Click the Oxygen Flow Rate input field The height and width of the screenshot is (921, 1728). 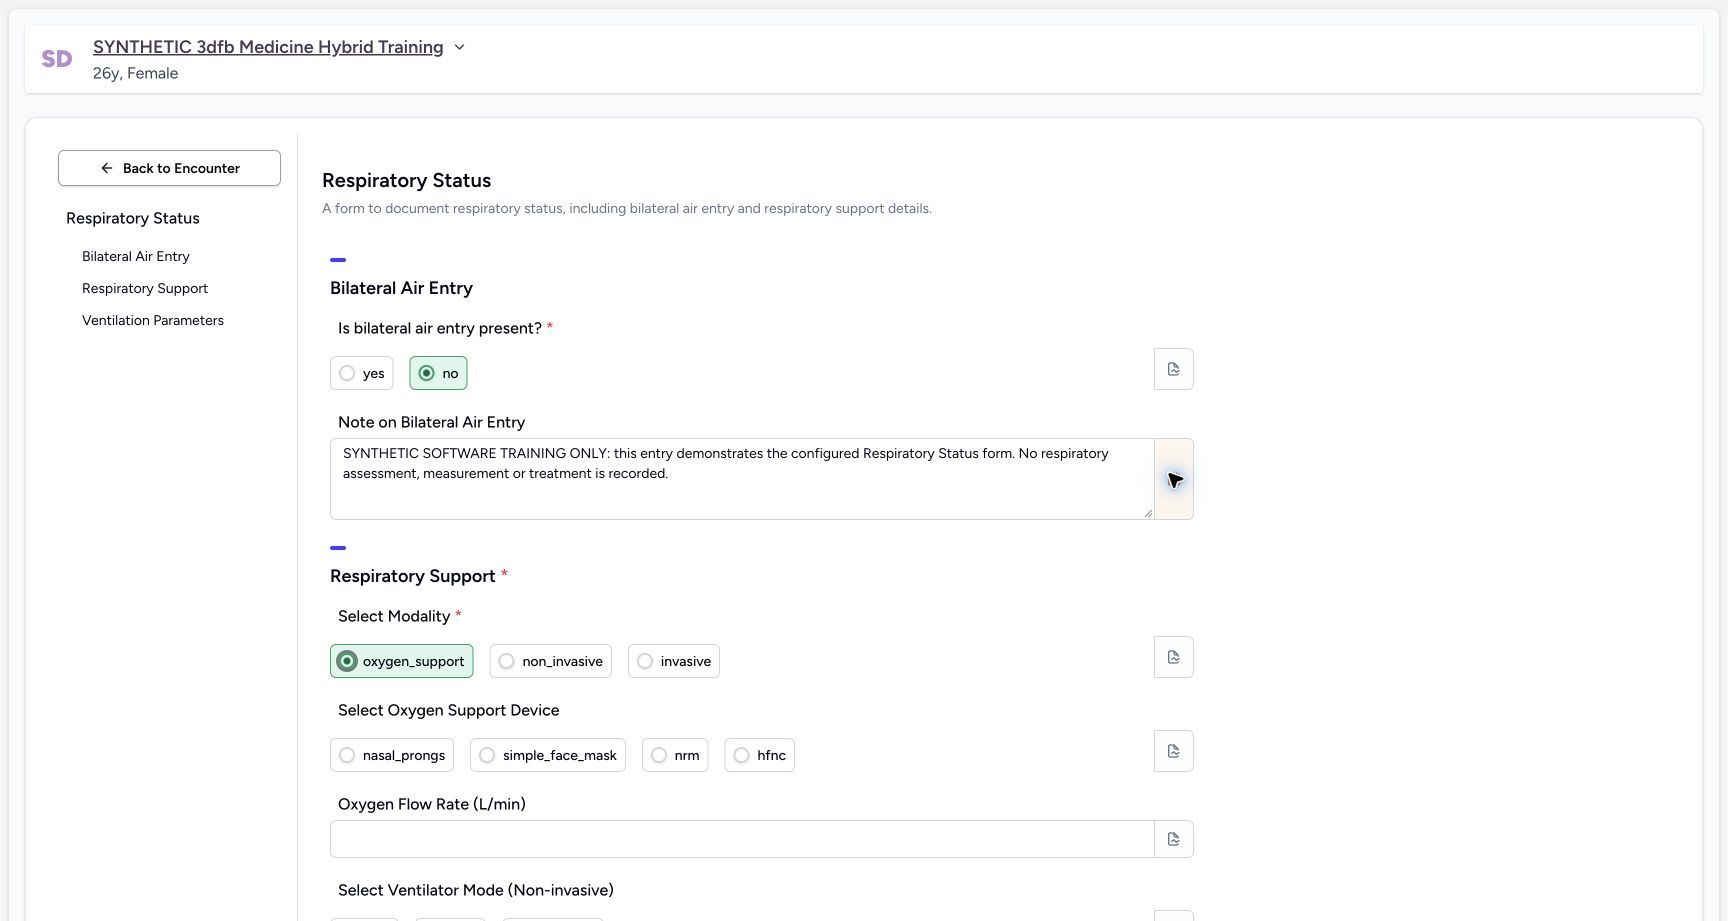(x=742, y=839)
